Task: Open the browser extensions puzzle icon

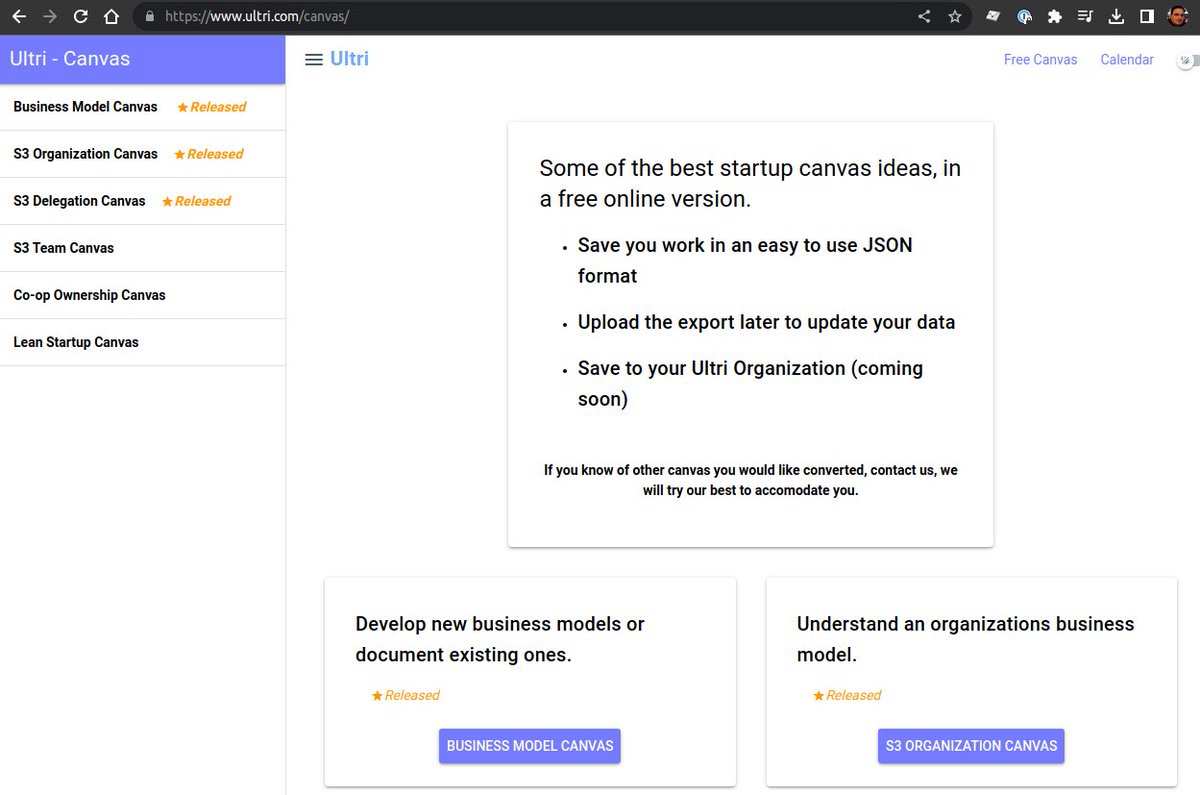Action: coord(1055,16)
